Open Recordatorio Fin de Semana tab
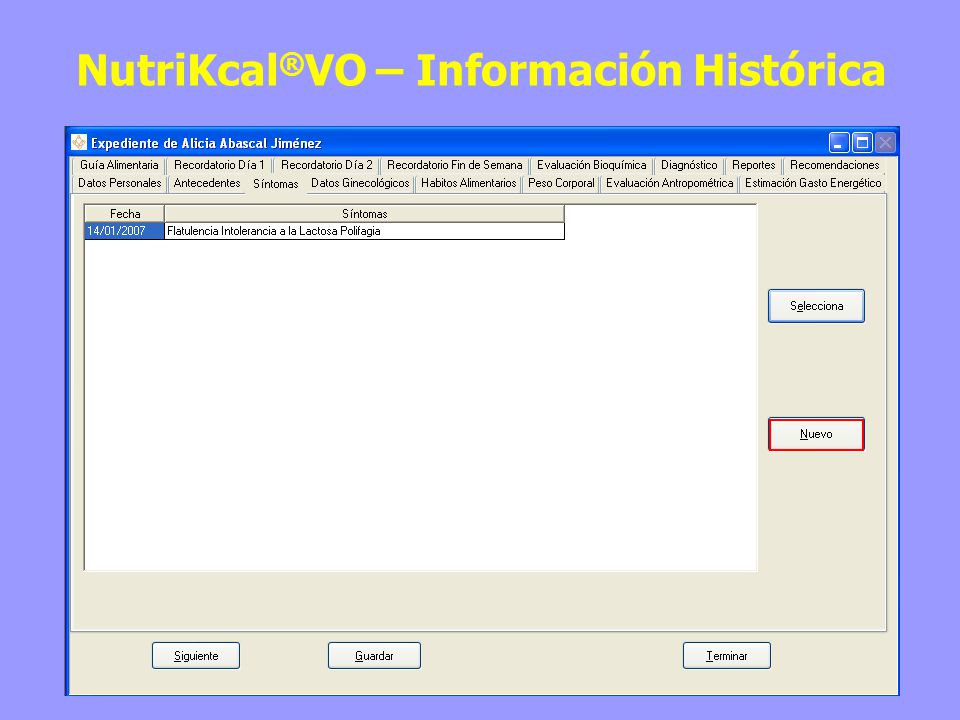Image resolution: width=960 pixels, height=720 pixels. pos(454,165)
